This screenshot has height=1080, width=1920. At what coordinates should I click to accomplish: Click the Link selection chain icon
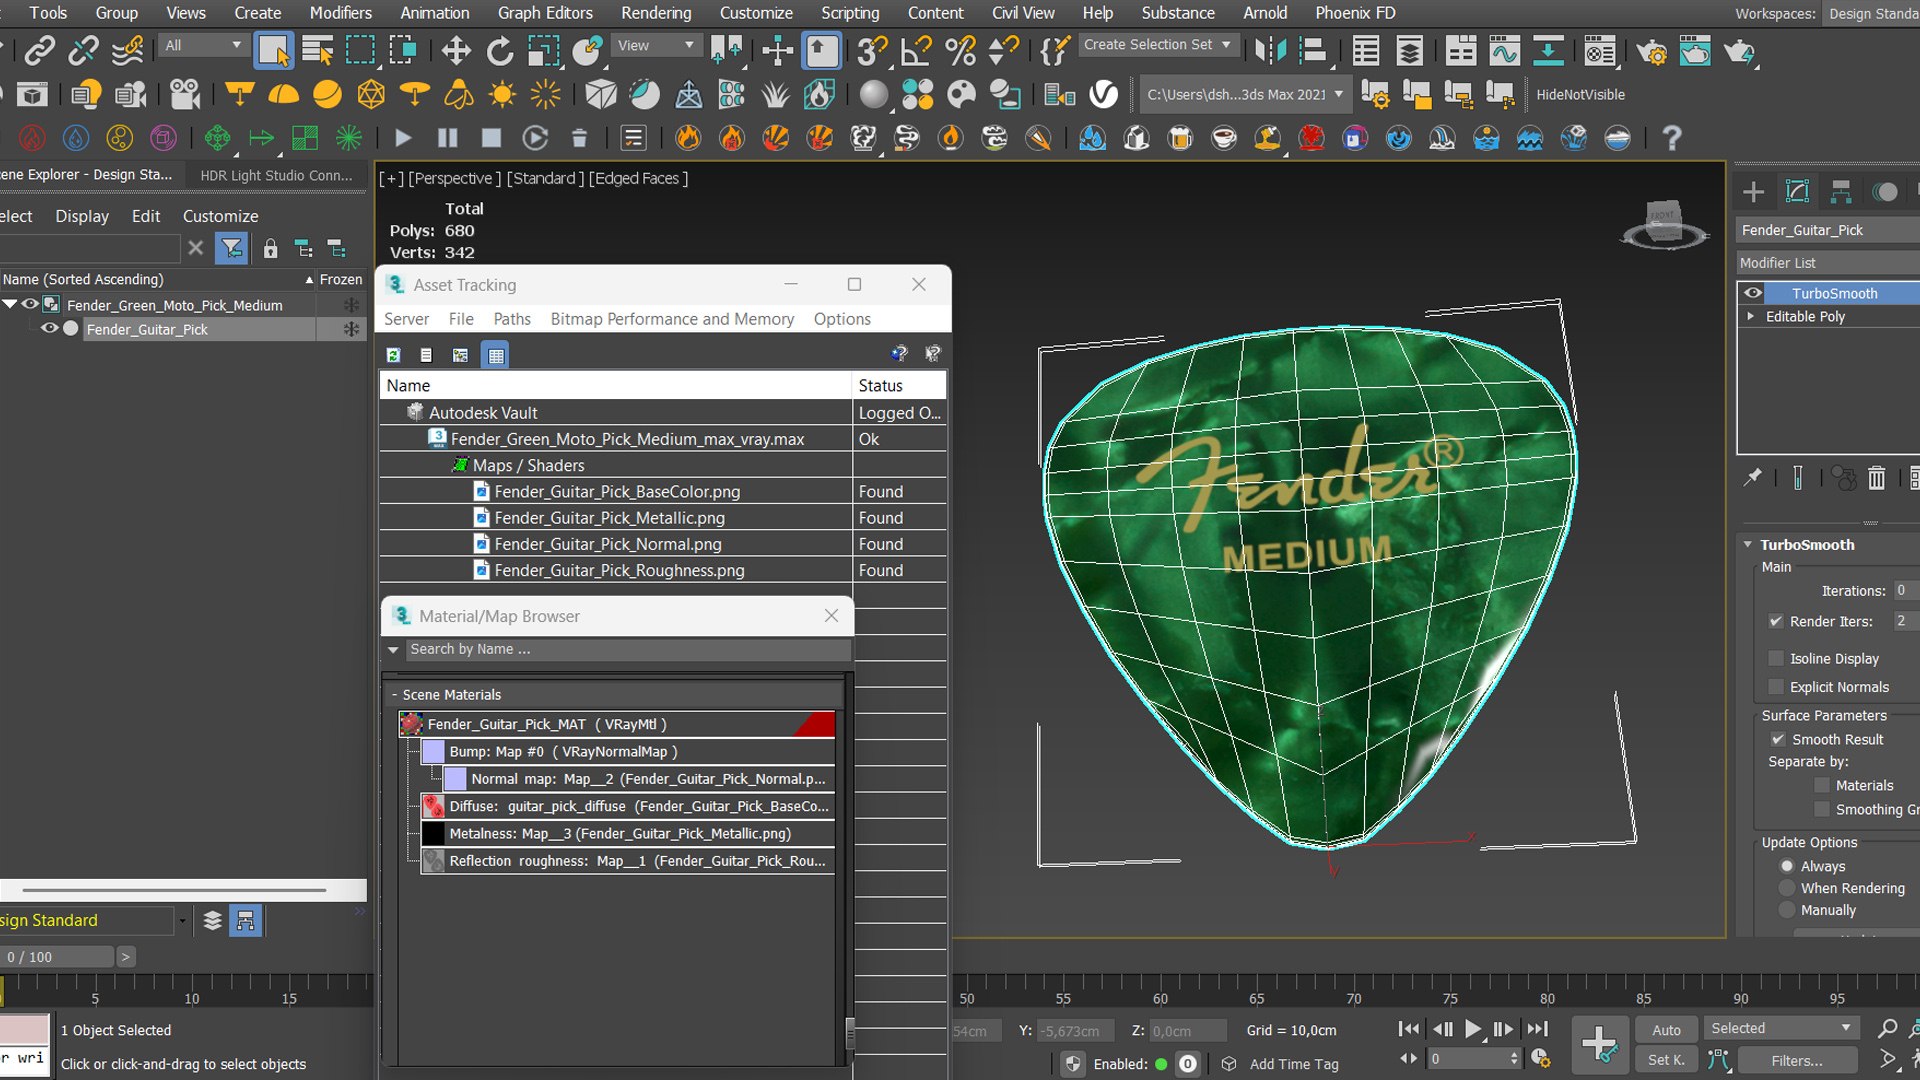point(40,50)
